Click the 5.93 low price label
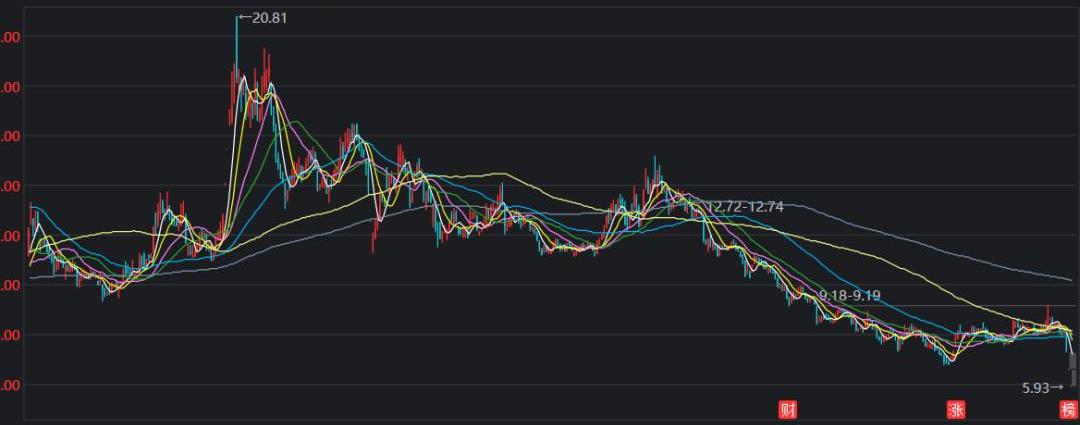The height and width of the screenshot is (425, 1080). (x=1035, y=388)
